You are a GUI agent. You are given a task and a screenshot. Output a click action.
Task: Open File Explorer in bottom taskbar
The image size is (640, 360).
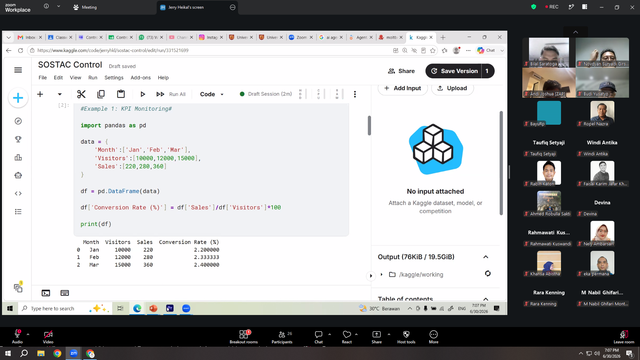click(40, 353)
